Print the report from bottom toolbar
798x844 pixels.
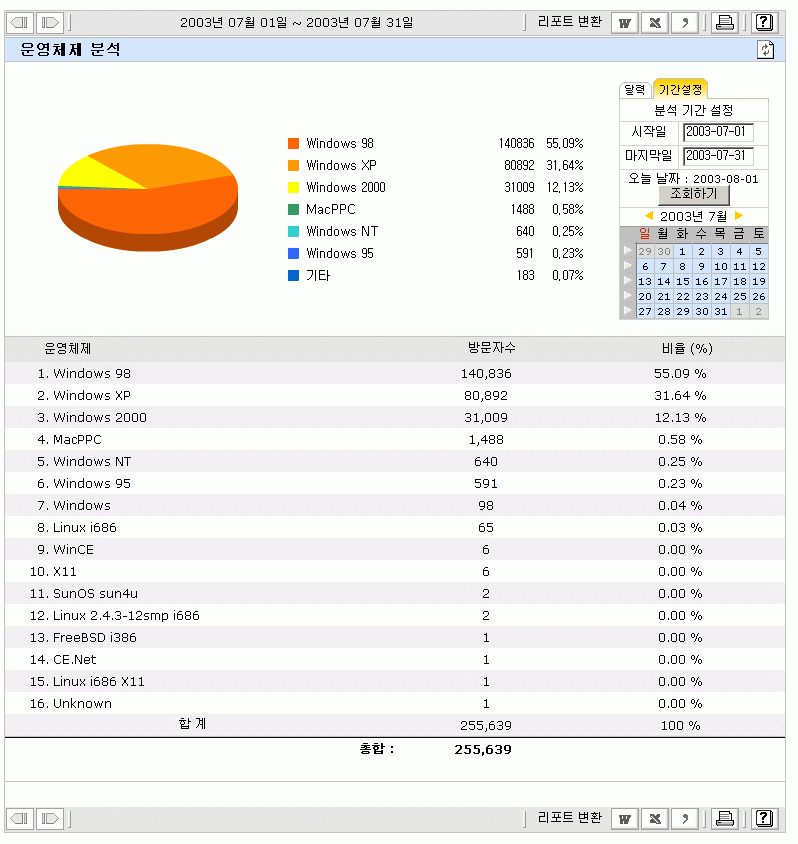725,819
